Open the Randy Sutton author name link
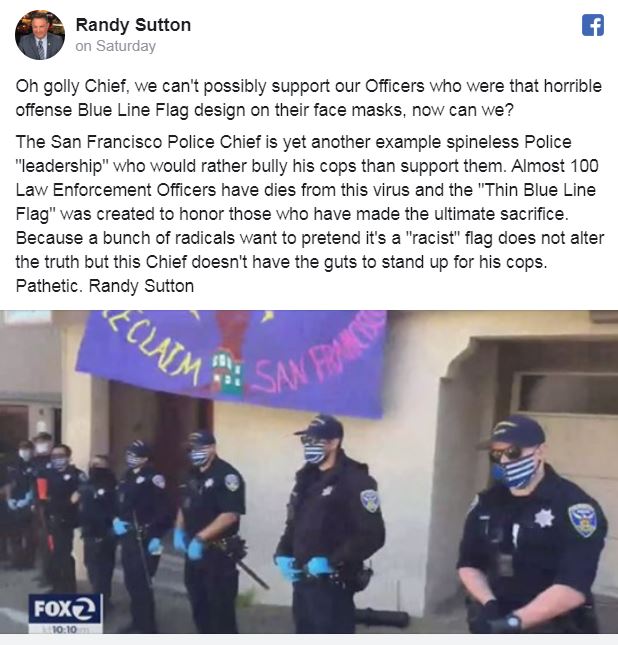 [133, 25]
